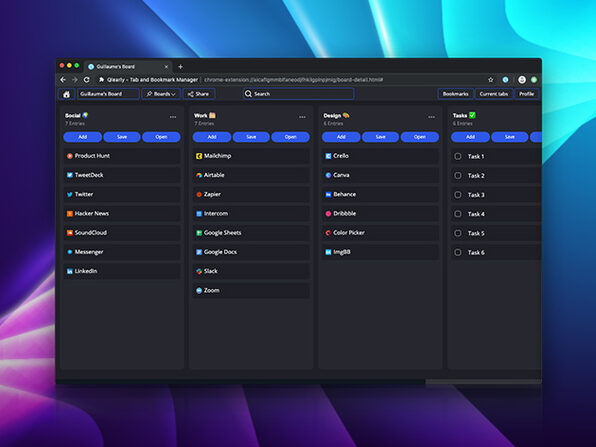
Task: Open the Intercom bookmark entry
Action: pyautogui.click(x=251, y=214)
